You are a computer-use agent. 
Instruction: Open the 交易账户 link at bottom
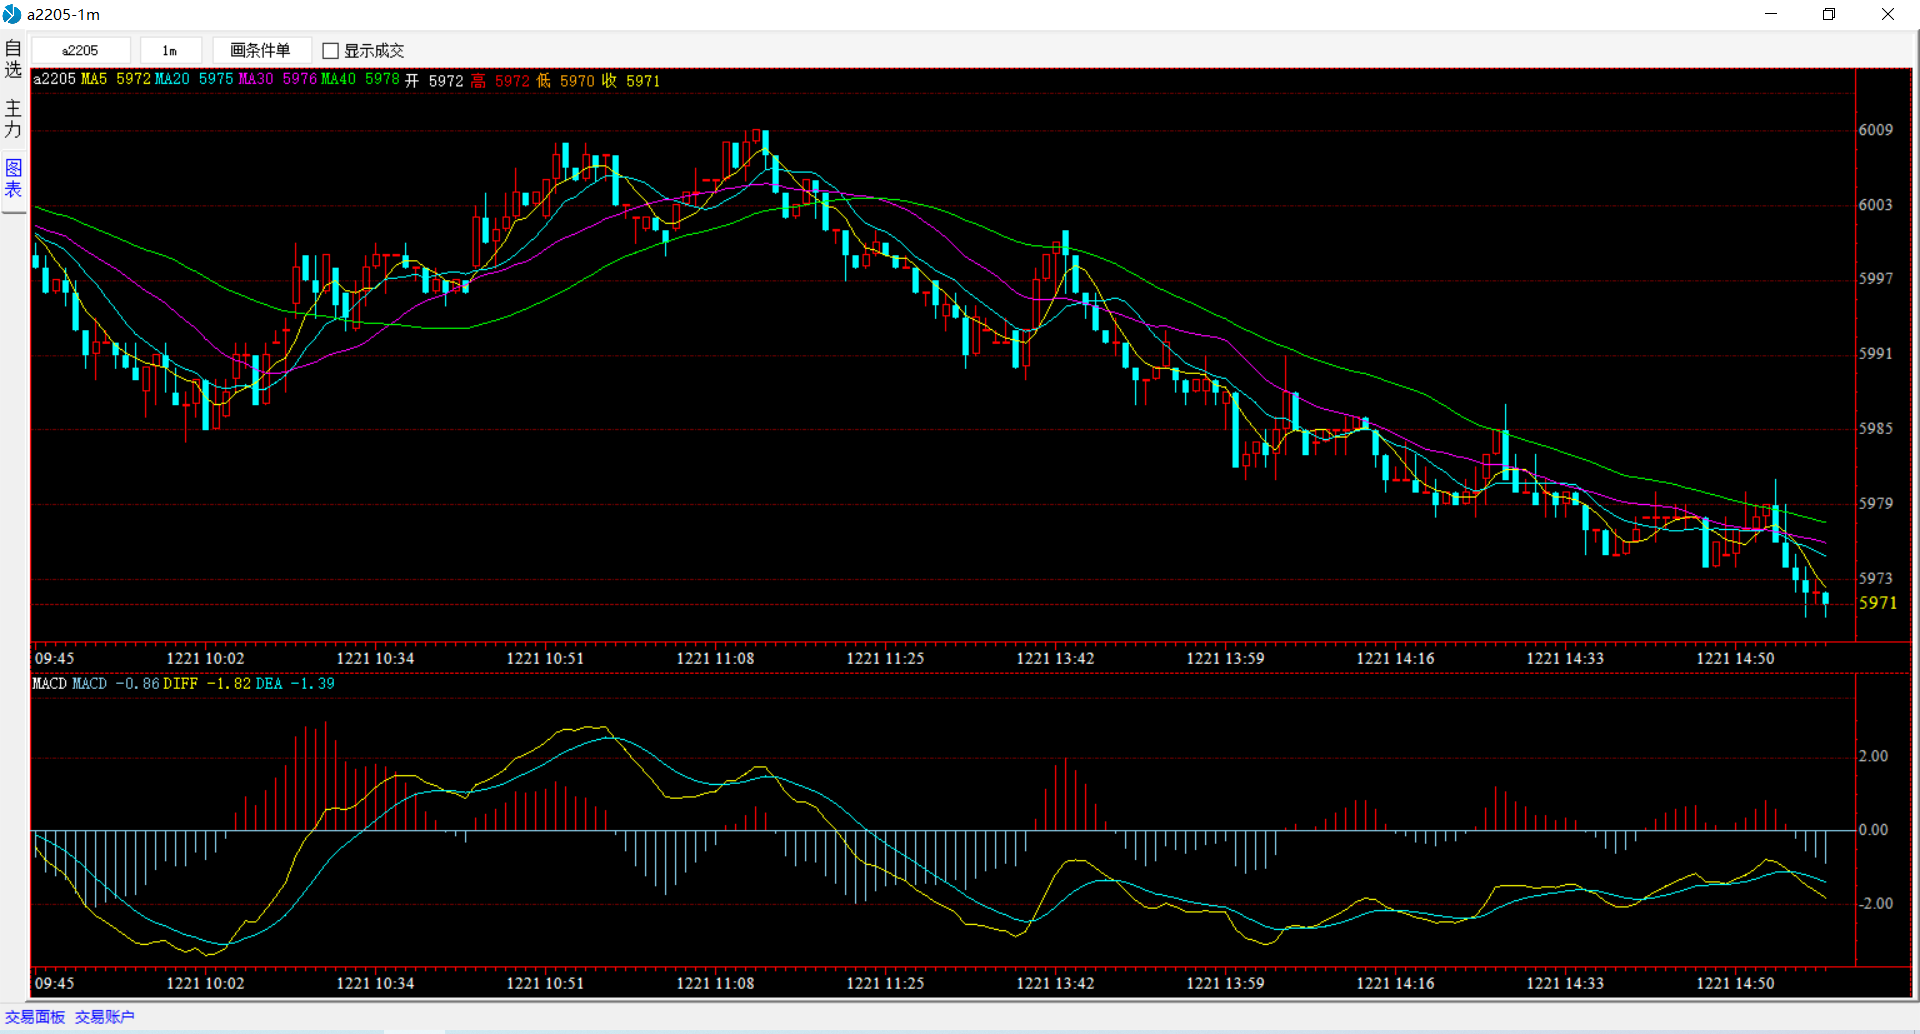(104, 1017)
